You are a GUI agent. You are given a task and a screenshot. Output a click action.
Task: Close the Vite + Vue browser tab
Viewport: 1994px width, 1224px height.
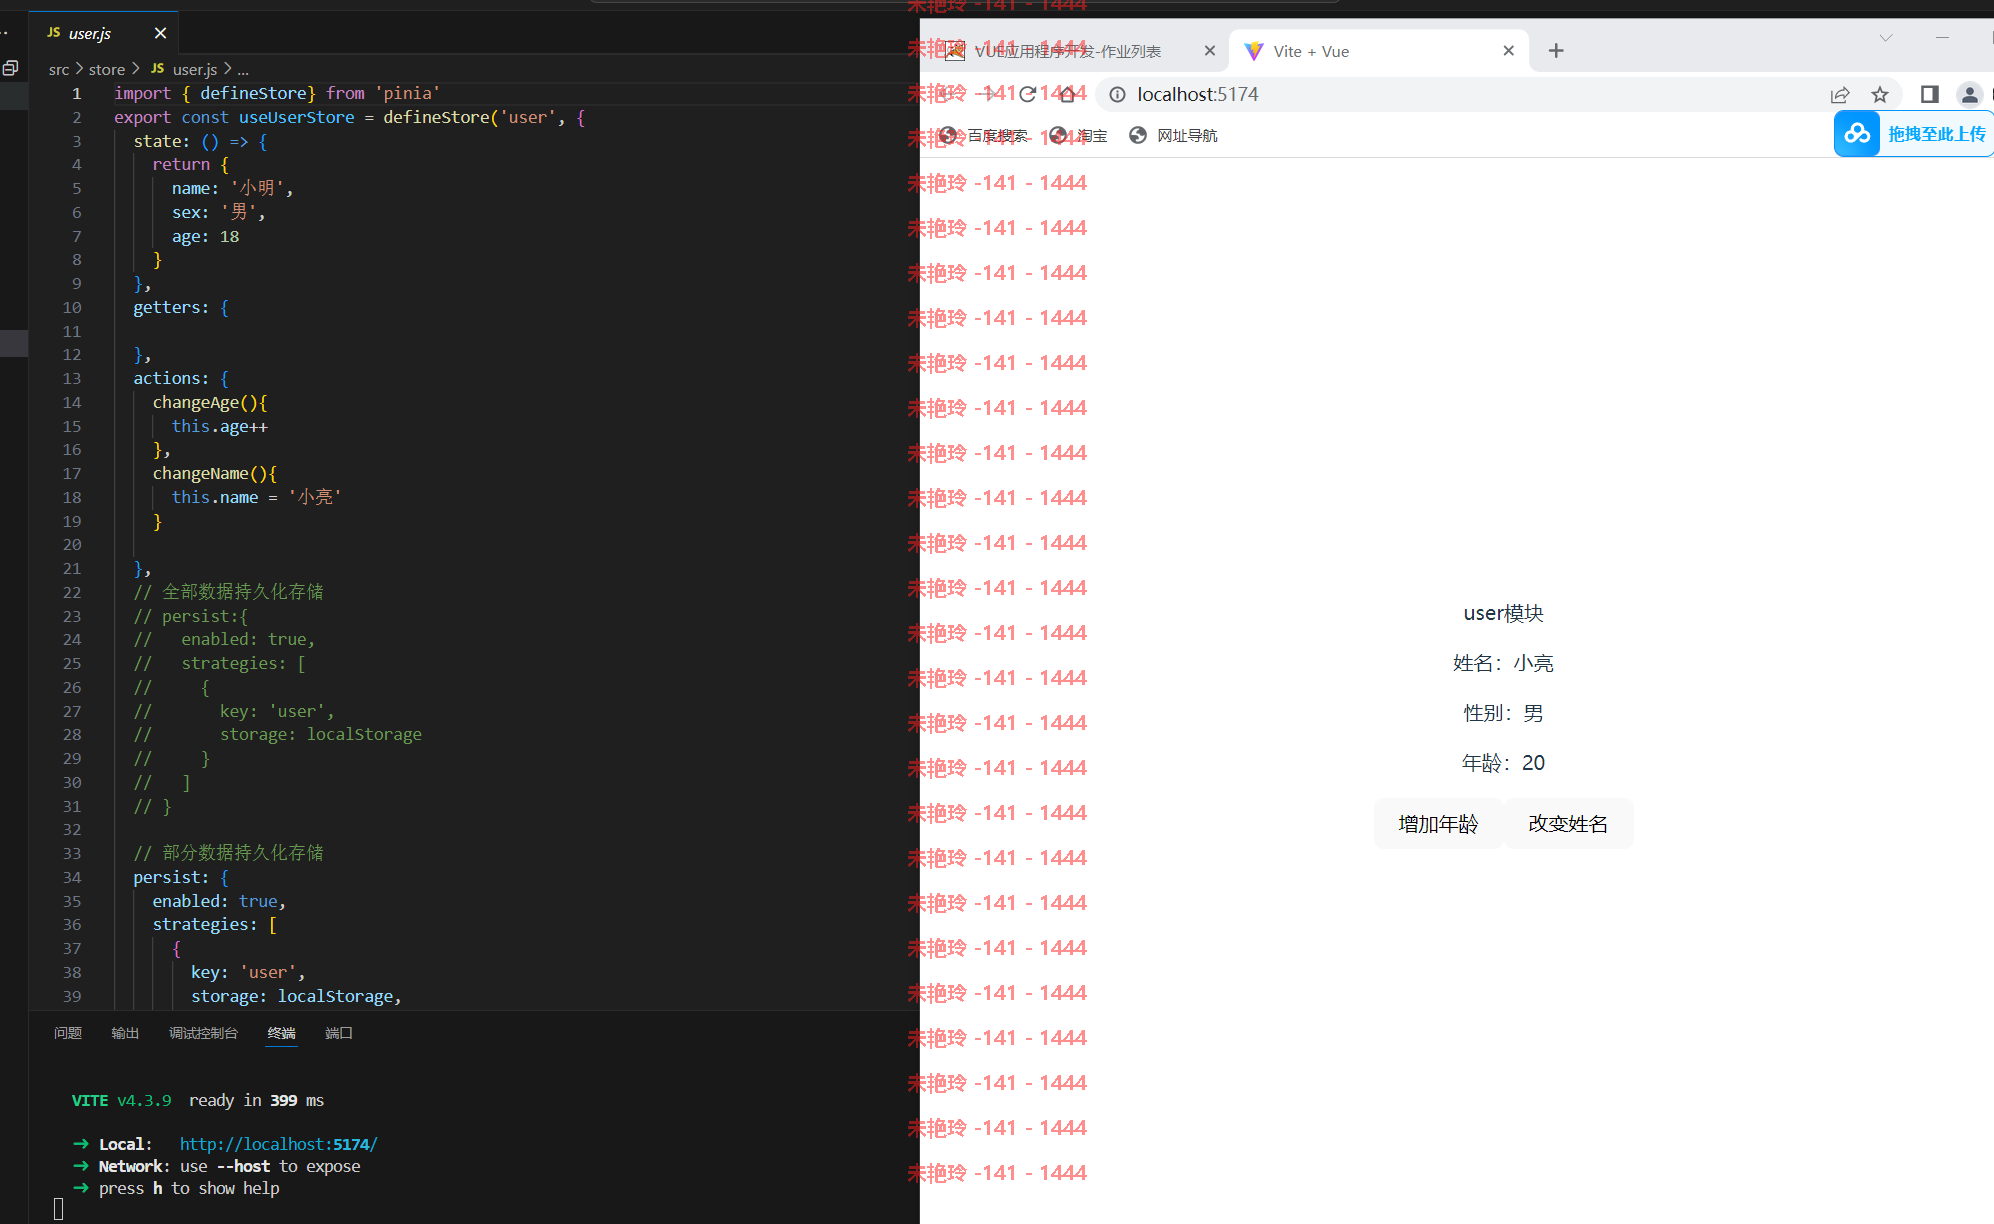click(1509, 51)
